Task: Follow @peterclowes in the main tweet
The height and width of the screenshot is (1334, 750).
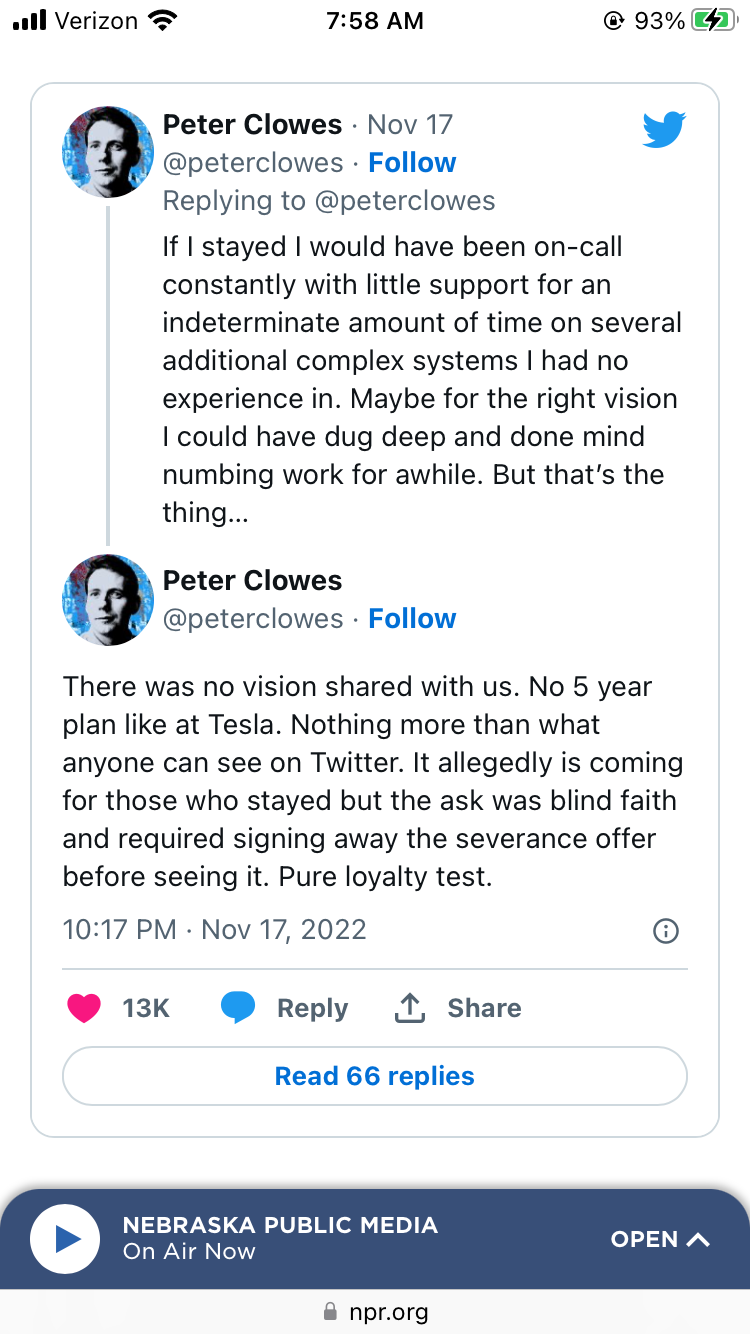Action: (x=412, y=619)
